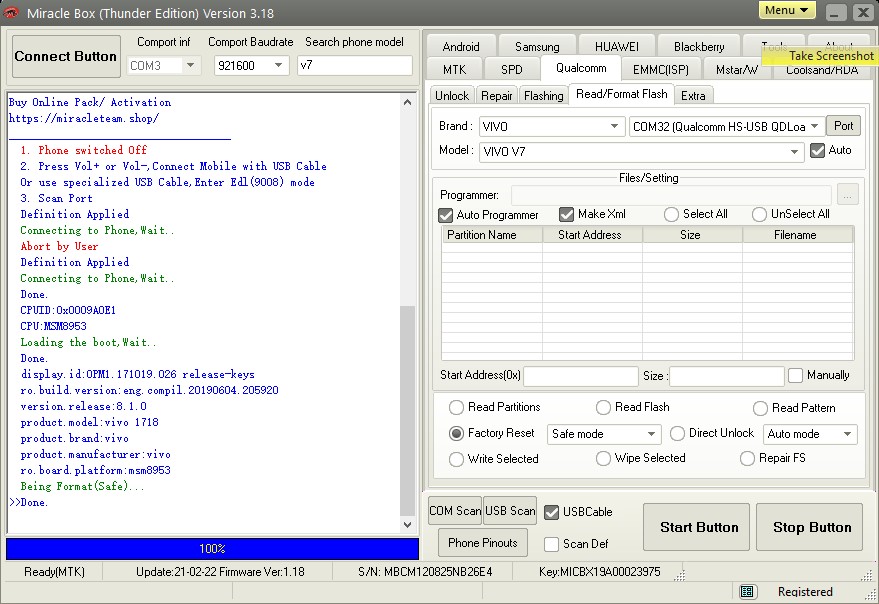
Task: Click the COM Scan button
Action: (x=455, y=511)
